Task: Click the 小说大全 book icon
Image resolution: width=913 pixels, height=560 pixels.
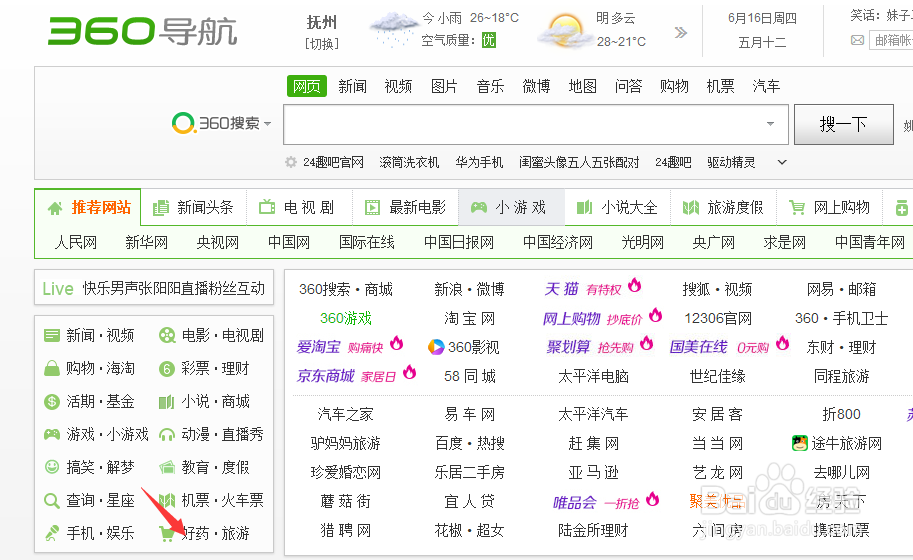Action: click(584, 207)
